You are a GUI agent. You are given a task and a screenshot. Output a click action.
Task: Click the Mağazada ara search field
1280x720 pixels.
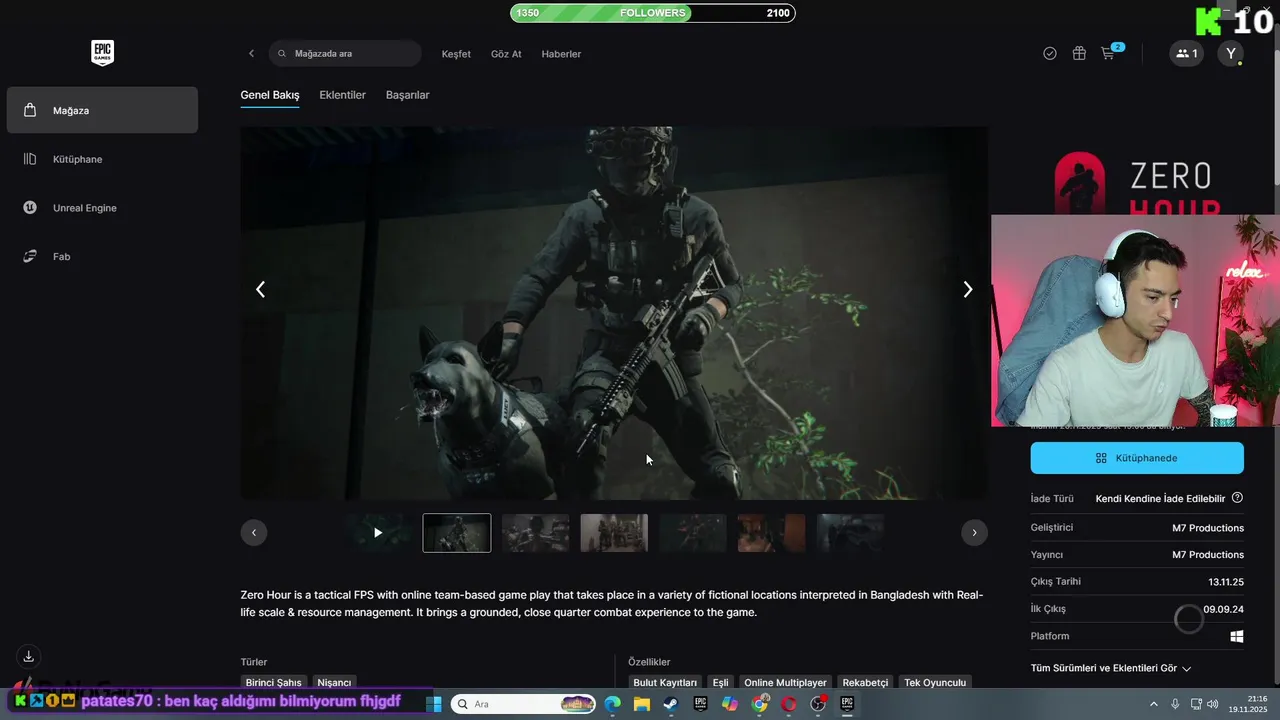pos(345,54)
